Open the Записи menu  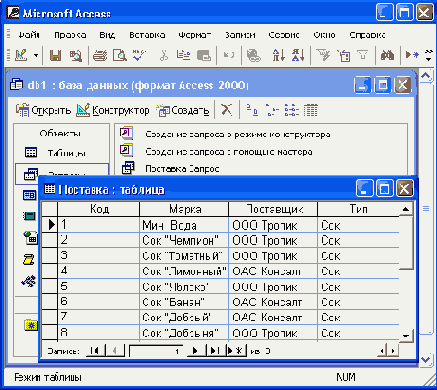click(240, 35)
